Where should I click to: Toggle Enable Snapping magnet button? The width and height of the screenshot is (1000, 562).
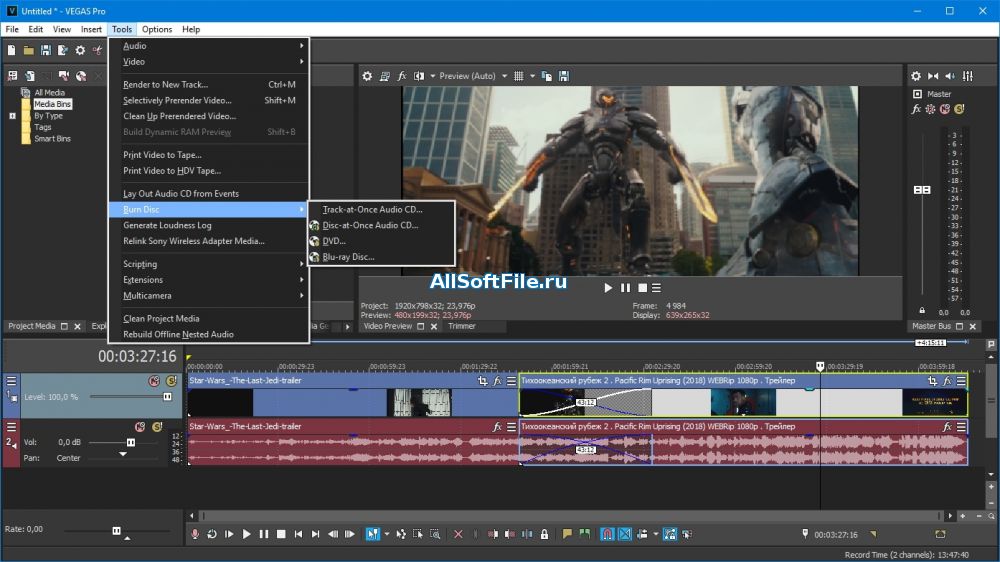607,534
